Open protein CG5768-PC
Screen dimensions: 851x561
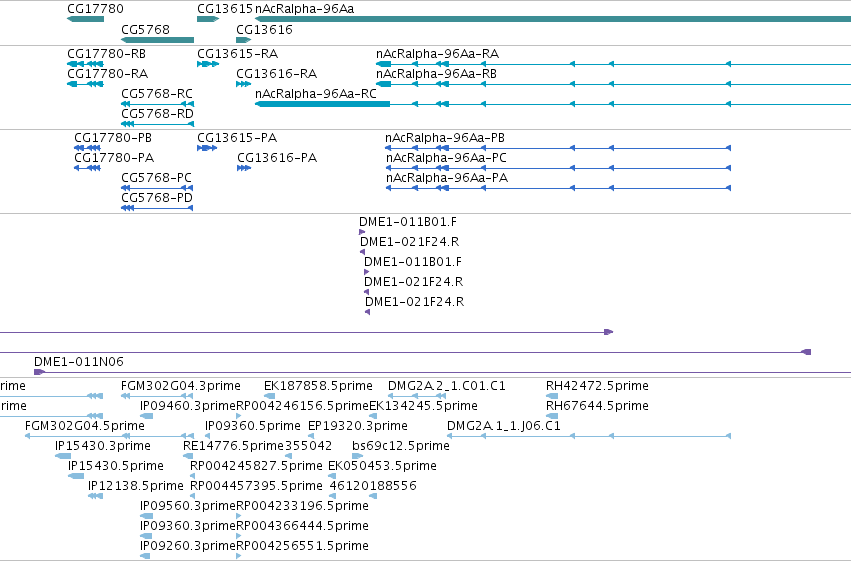(156, 178)
